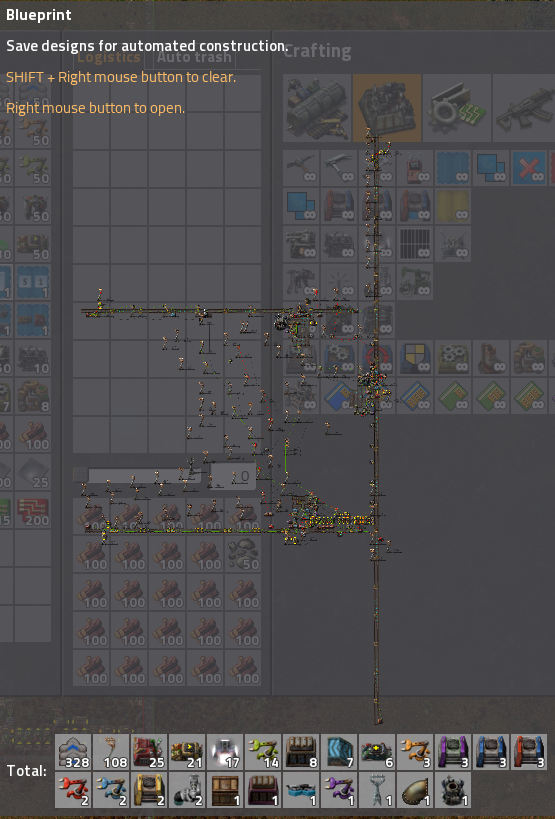
Task: Click the red target module recipe
Action: [377, 358]
